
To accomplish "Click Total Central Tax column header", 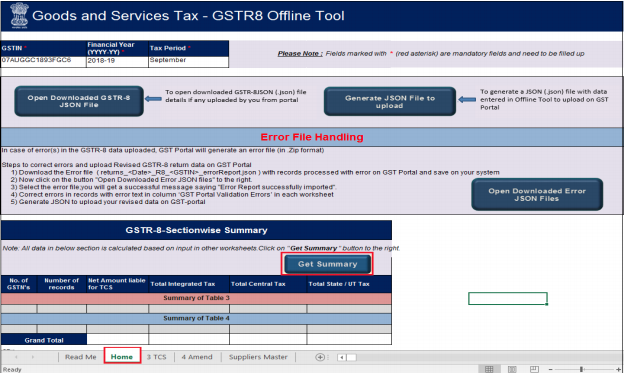I will click(x=268, y=284).
